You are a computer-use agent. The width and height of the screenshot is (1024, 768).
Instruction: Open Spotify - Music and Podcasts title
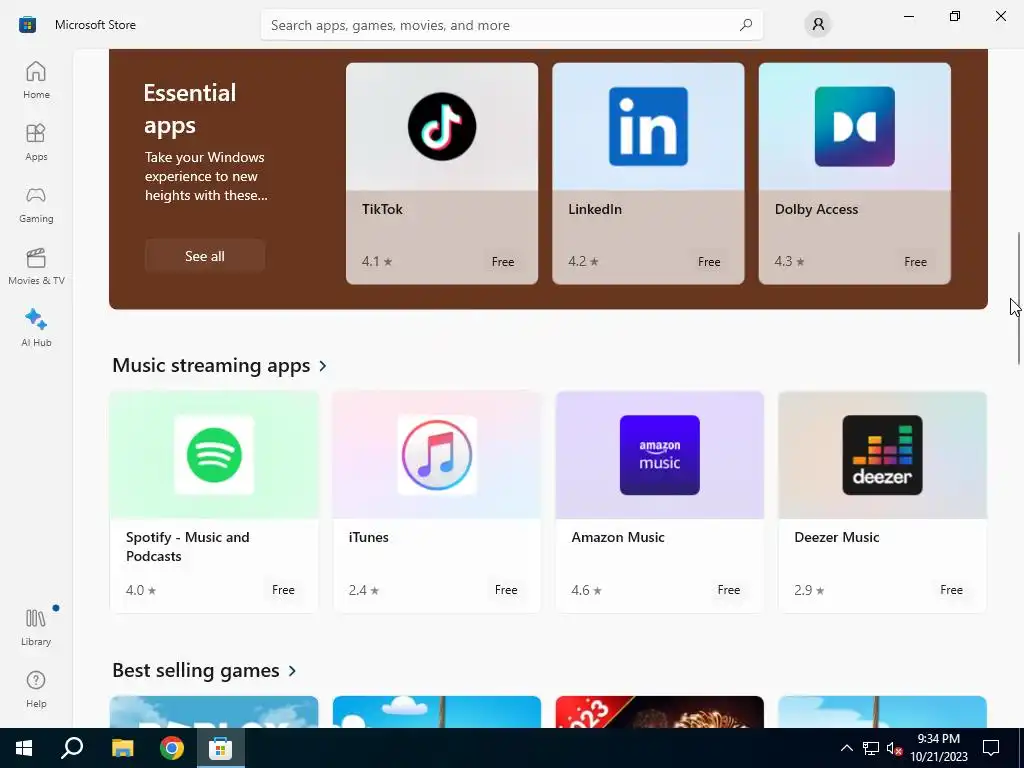[187, 547]
